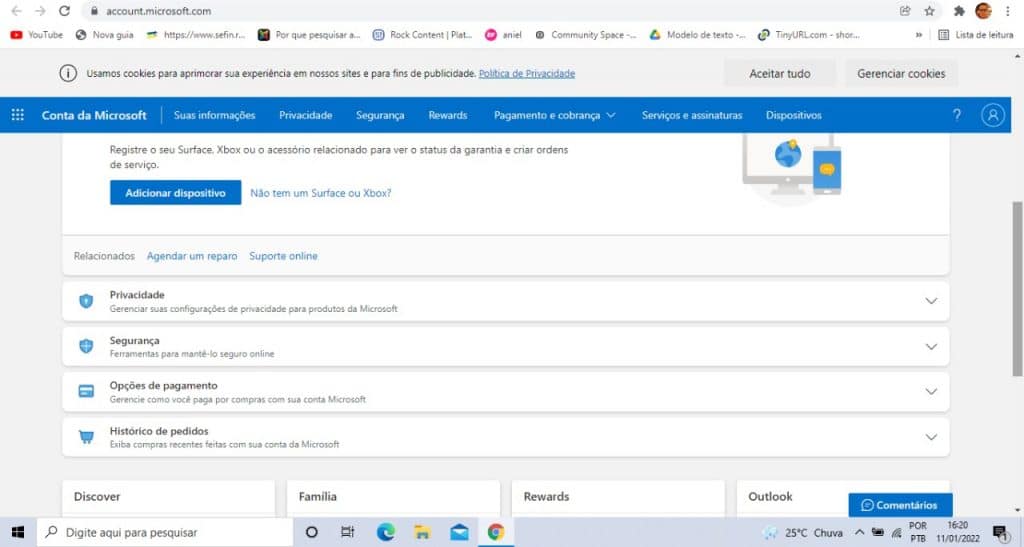This screenshot has width=1024, height=547.
Task: Open the TinyURL.com bookmark
Action: (808, 35)
